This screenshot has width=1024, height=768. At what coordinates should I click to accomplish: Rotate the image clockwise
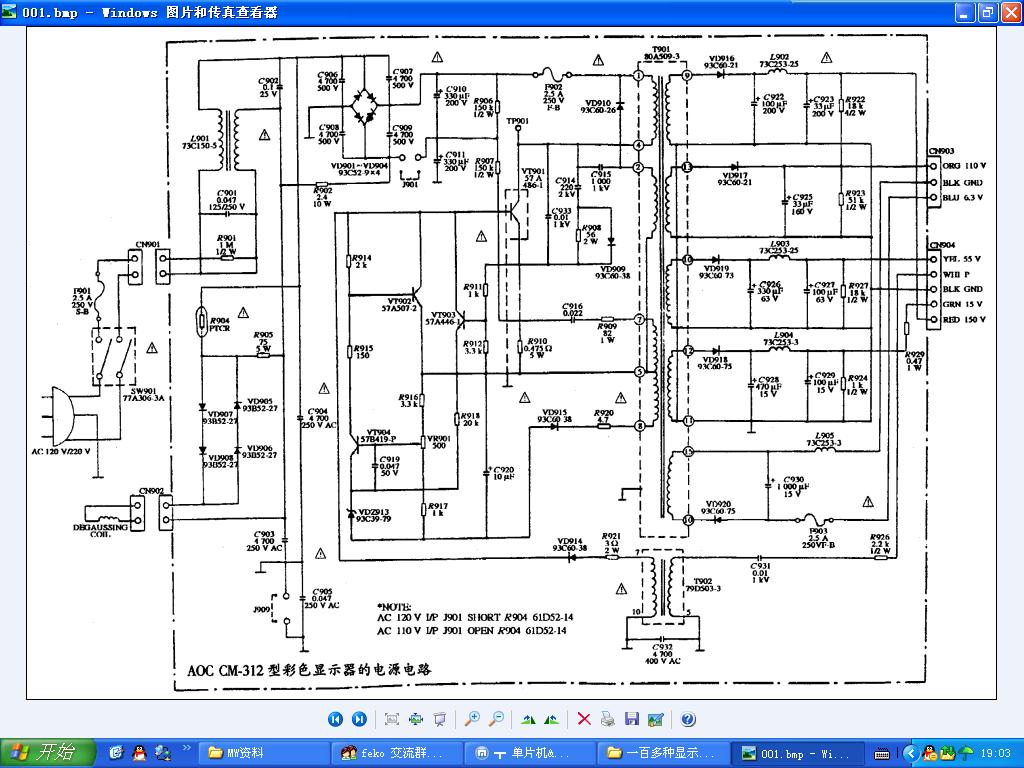click(528, 719)
